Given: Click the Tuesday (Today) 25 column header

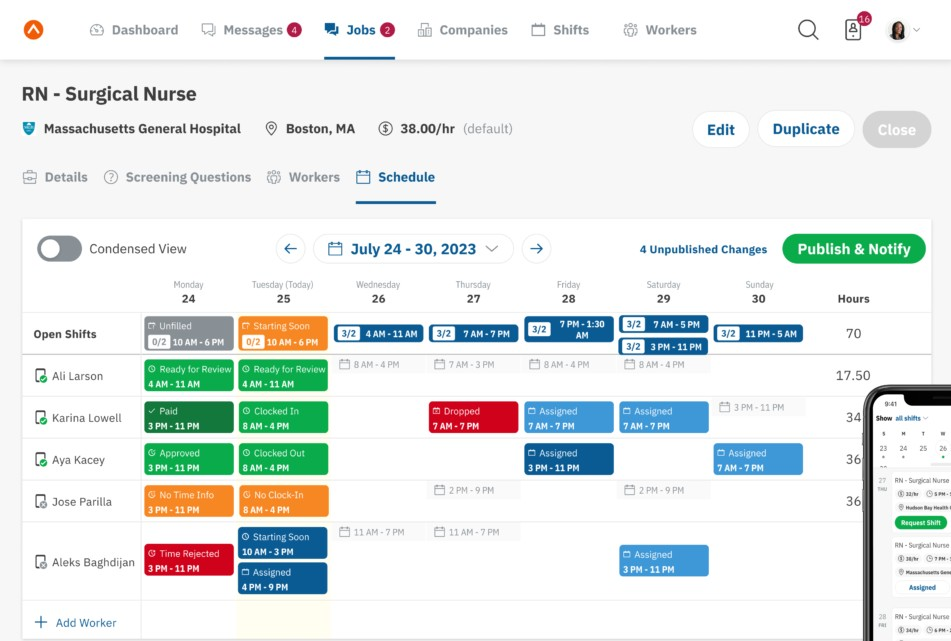Looking at the screenshot, I should (283, 292).
